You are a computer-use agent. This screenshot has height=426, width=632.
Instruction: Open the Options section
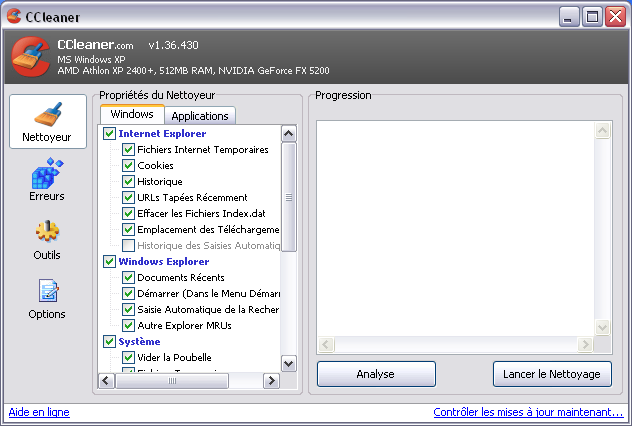coord(47,299)
